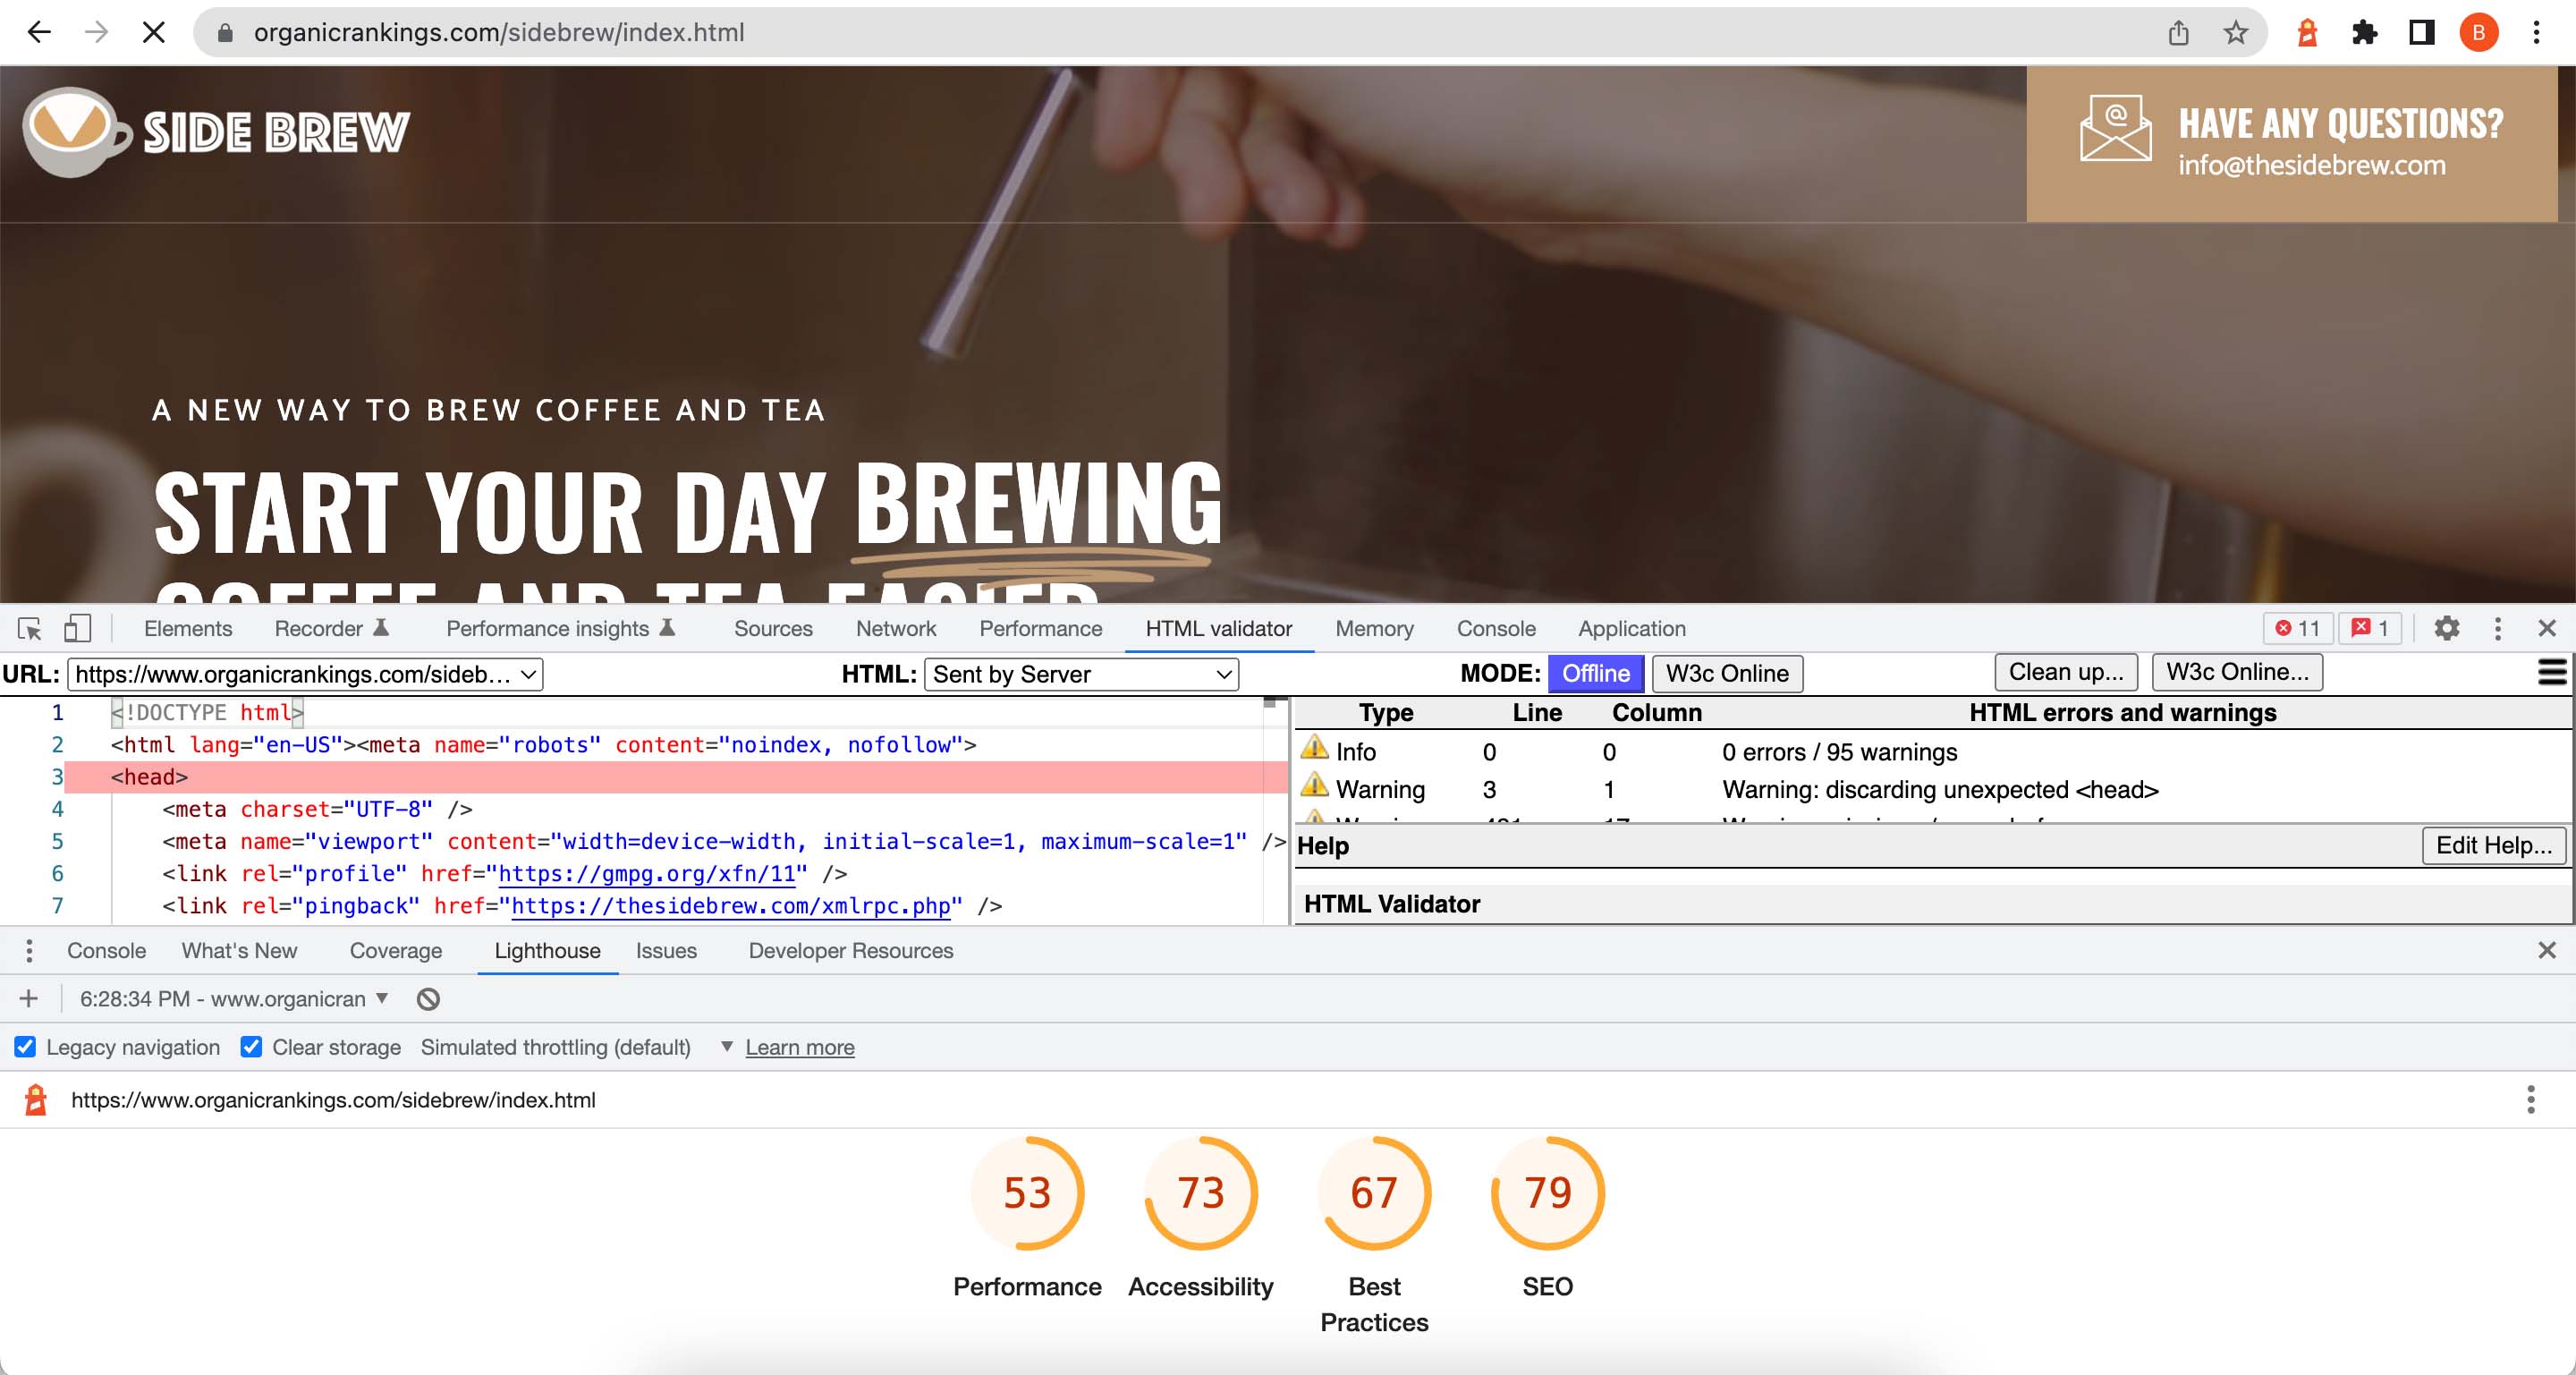This screenshot has height=1375, width=2576.
Task: Select the inspect element cursor icon
Action: coord(29,628)
